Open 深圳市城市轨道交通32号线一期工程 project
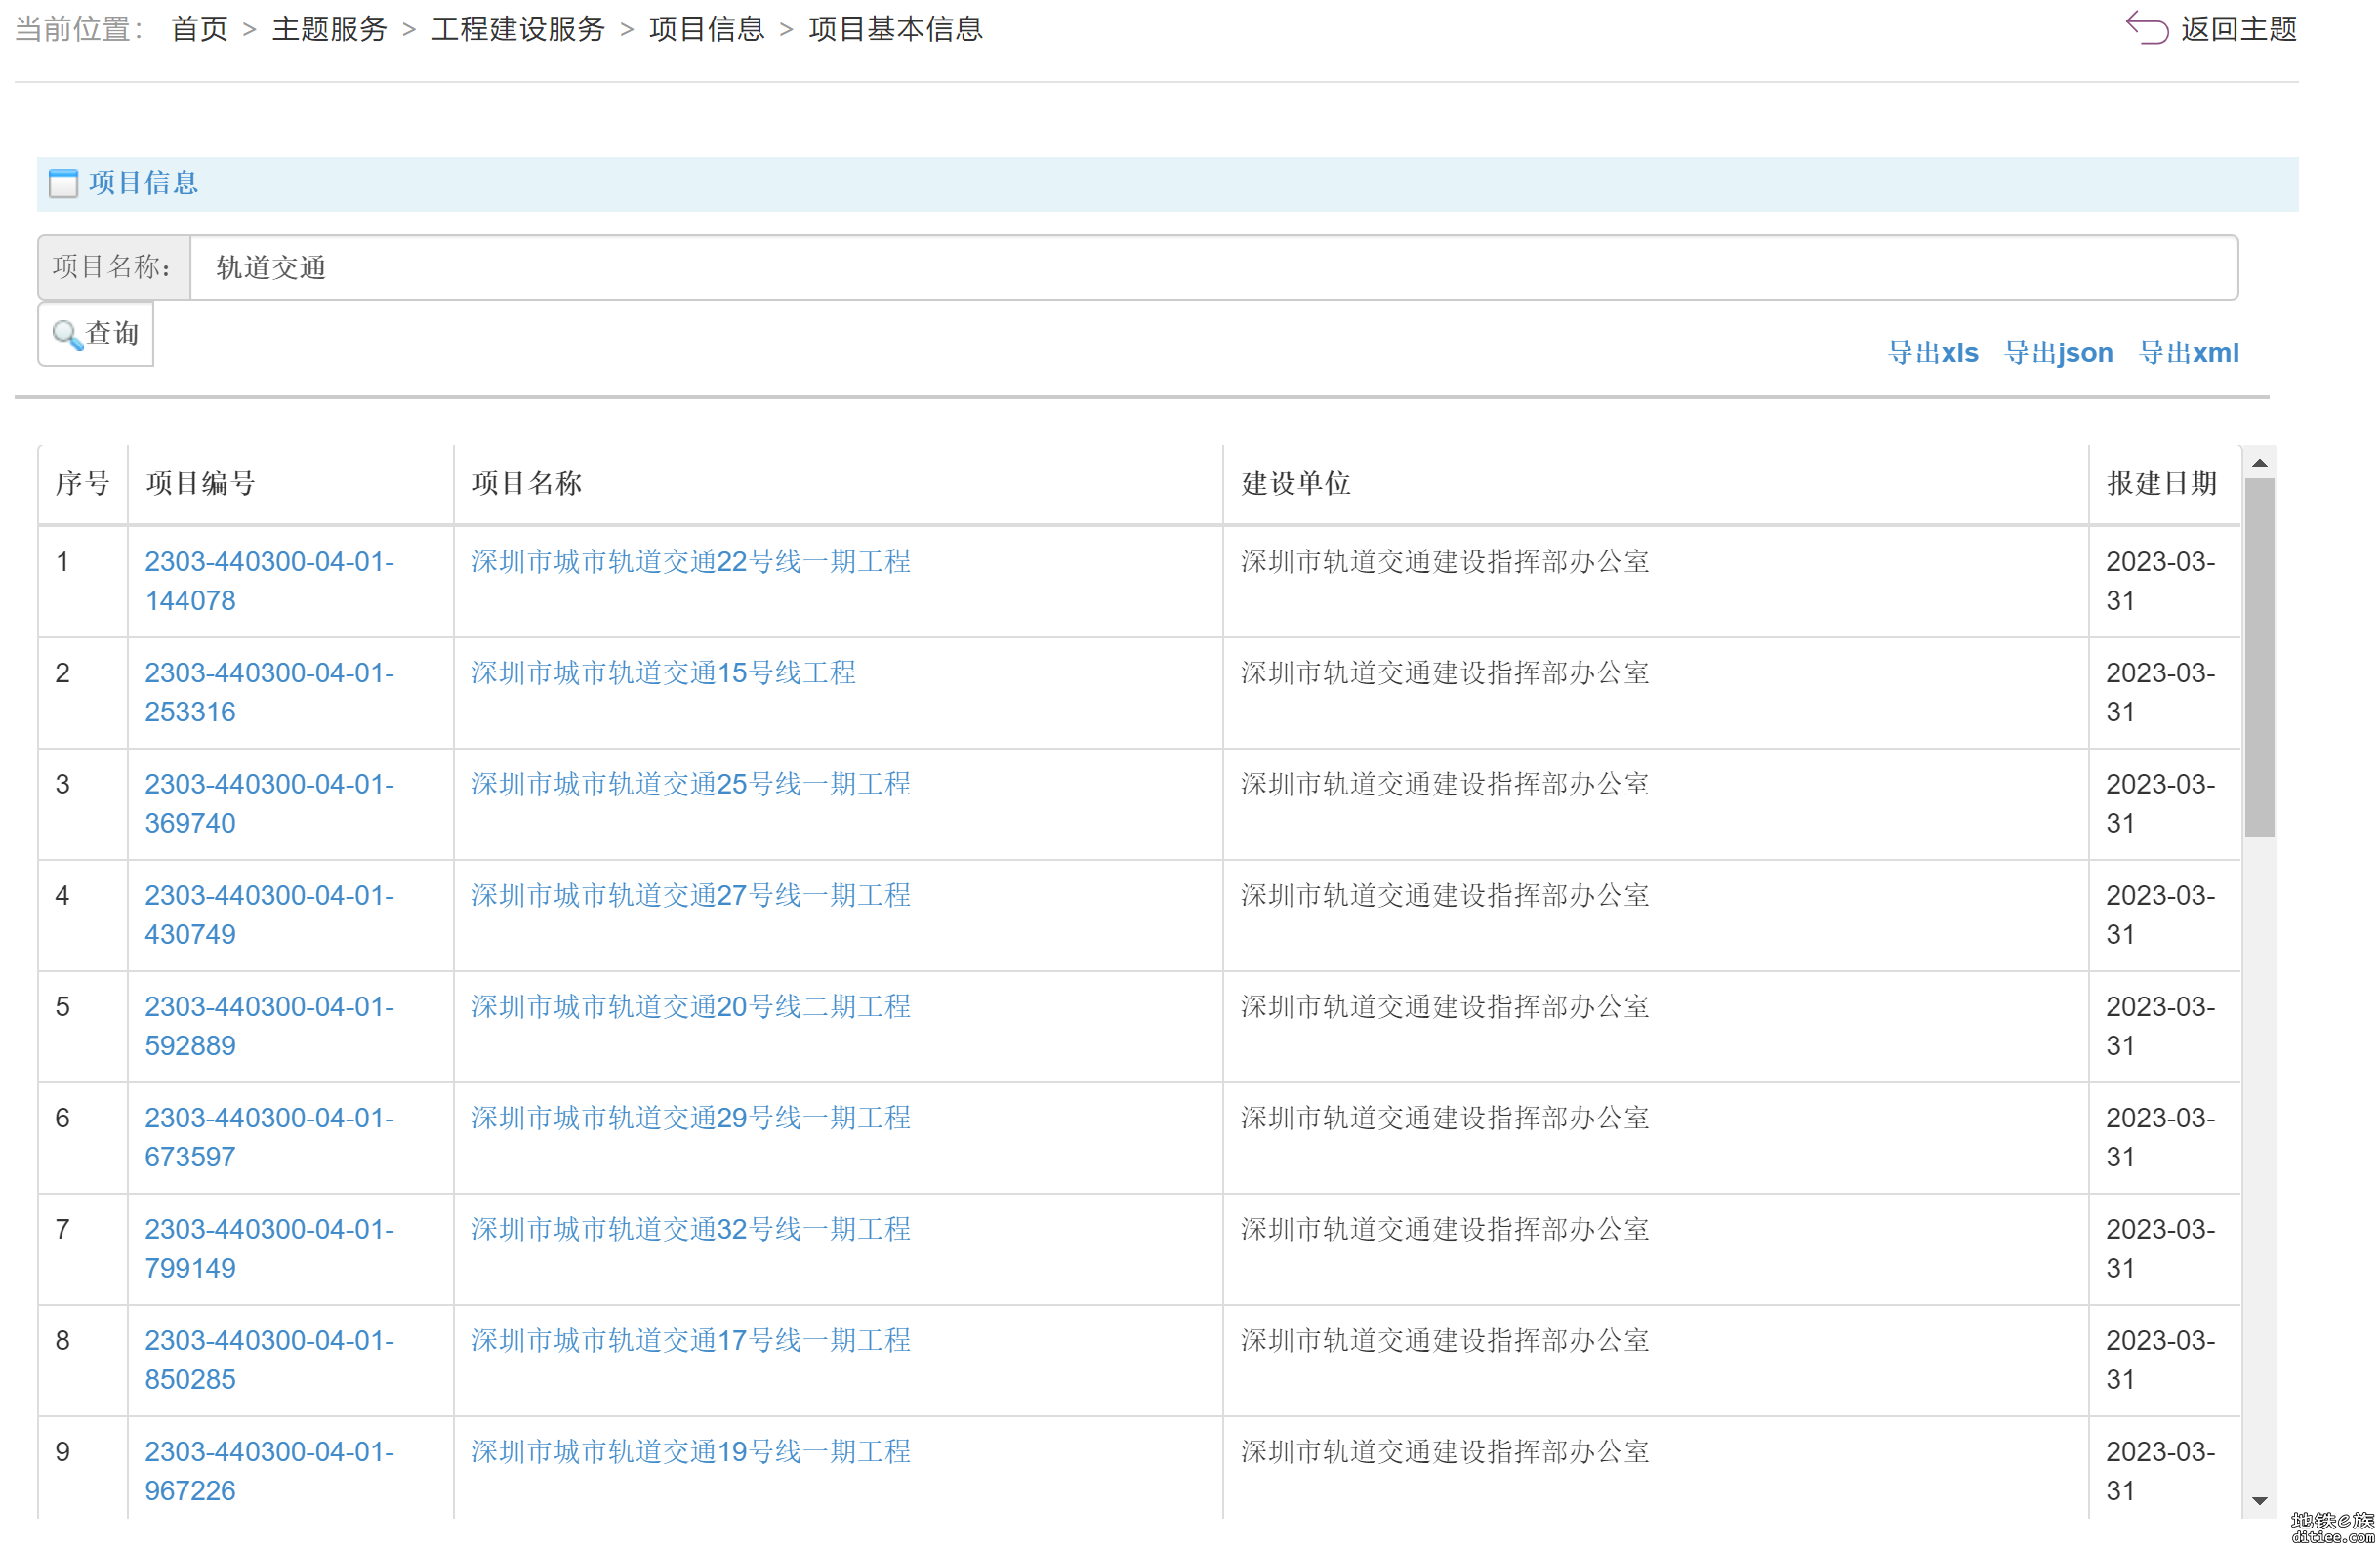Viewport: 2380px width, 1548px height. [x=691, y=1227]
